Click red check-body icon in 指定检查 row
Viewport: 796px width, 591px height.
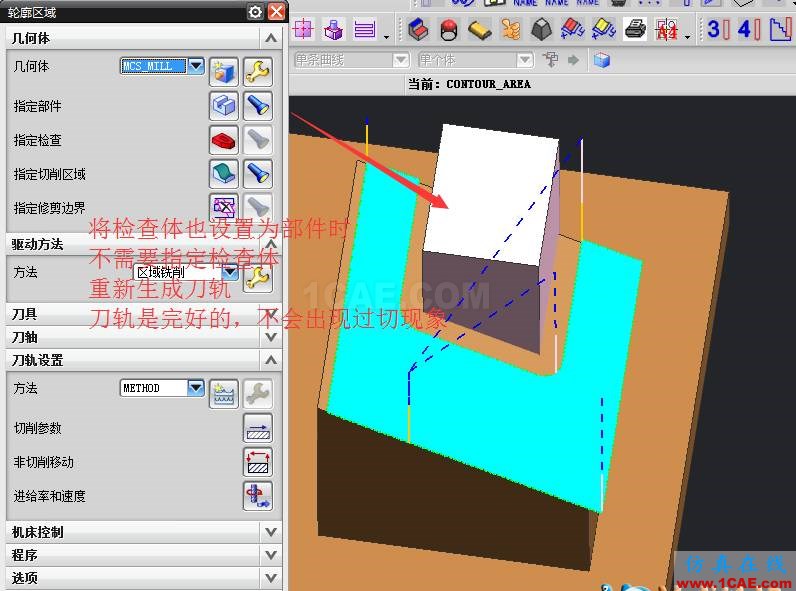tap(224, 140)
